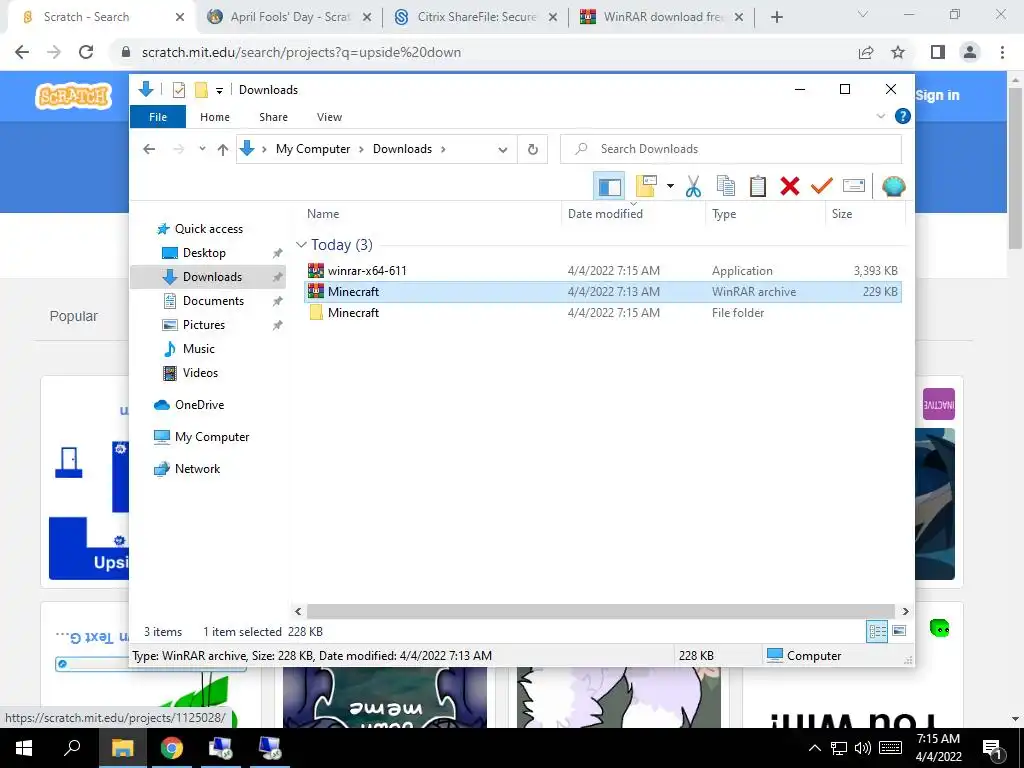Toggle the navigation pane layout button
The width and height of the screenshot is (1024, 768).
609,187
